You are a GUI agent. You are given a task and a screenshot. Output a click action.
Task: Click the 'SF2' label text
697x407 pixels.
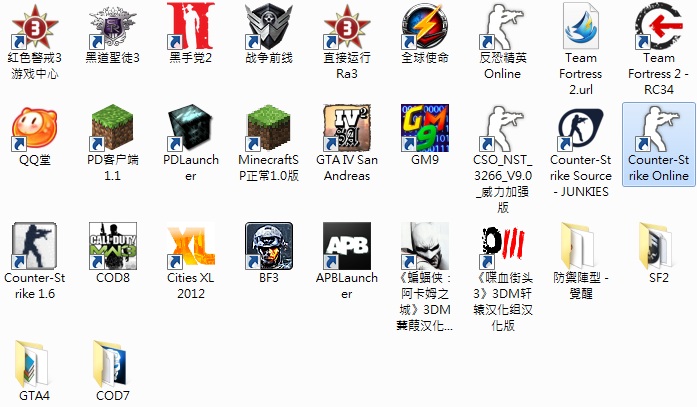pos(659,278)
